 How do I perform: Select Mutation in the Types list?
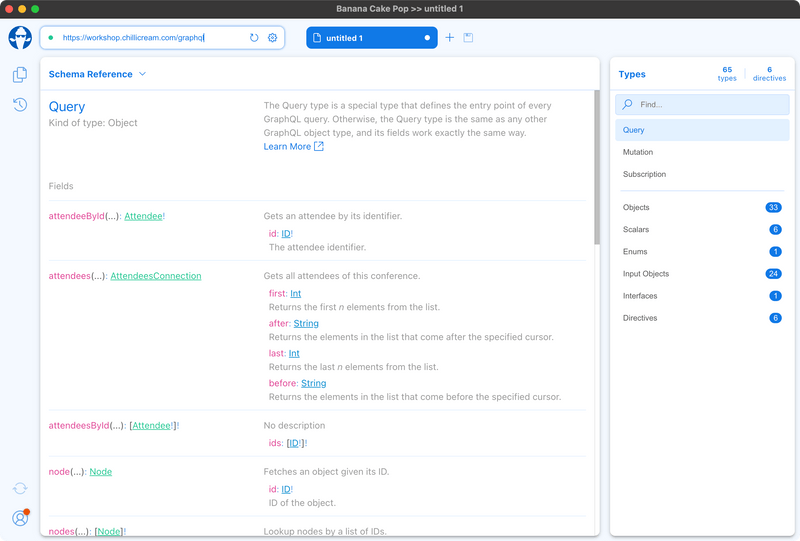(702, 152)
